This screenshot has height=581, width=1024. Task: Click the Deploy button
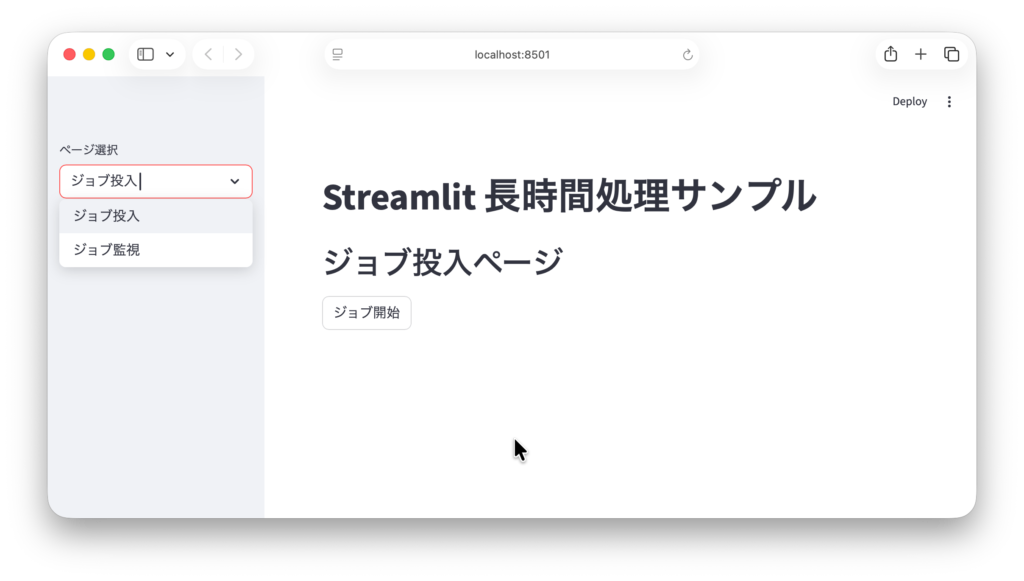(x=909, y=101)
